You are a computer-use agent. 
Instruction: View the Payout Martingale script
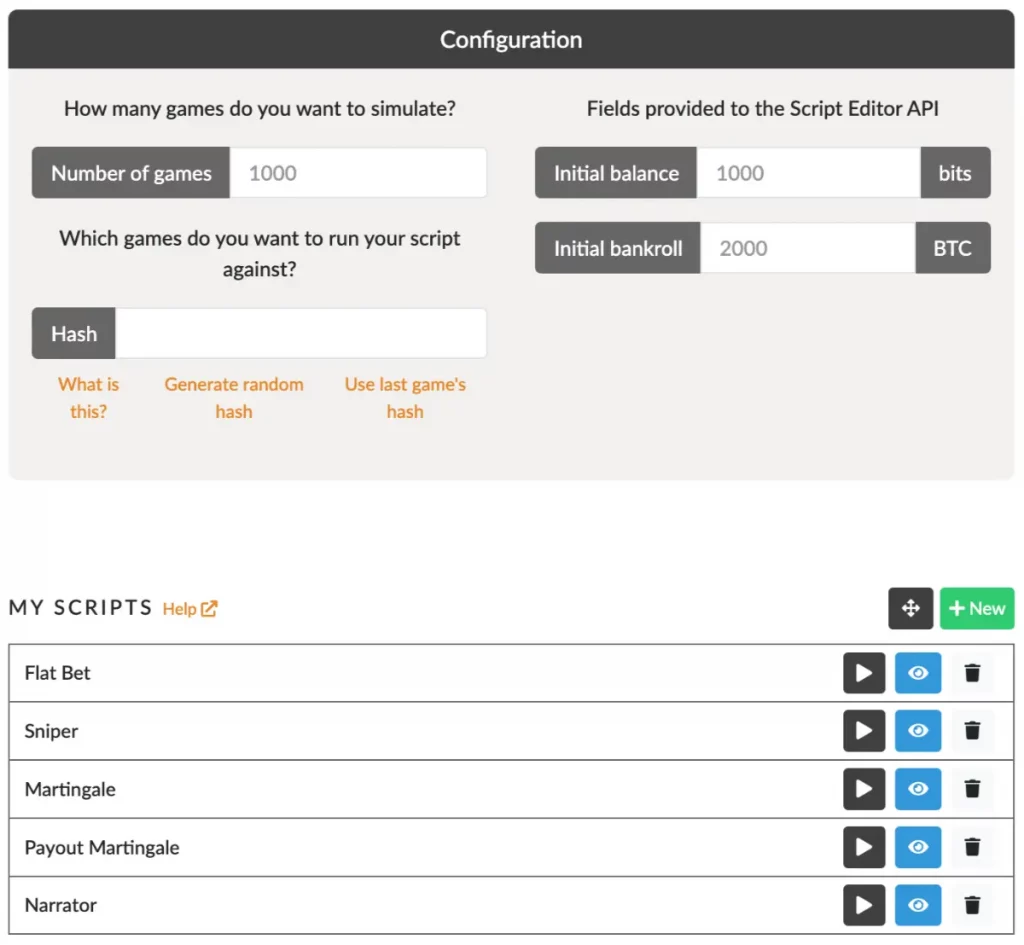point(918,847)
